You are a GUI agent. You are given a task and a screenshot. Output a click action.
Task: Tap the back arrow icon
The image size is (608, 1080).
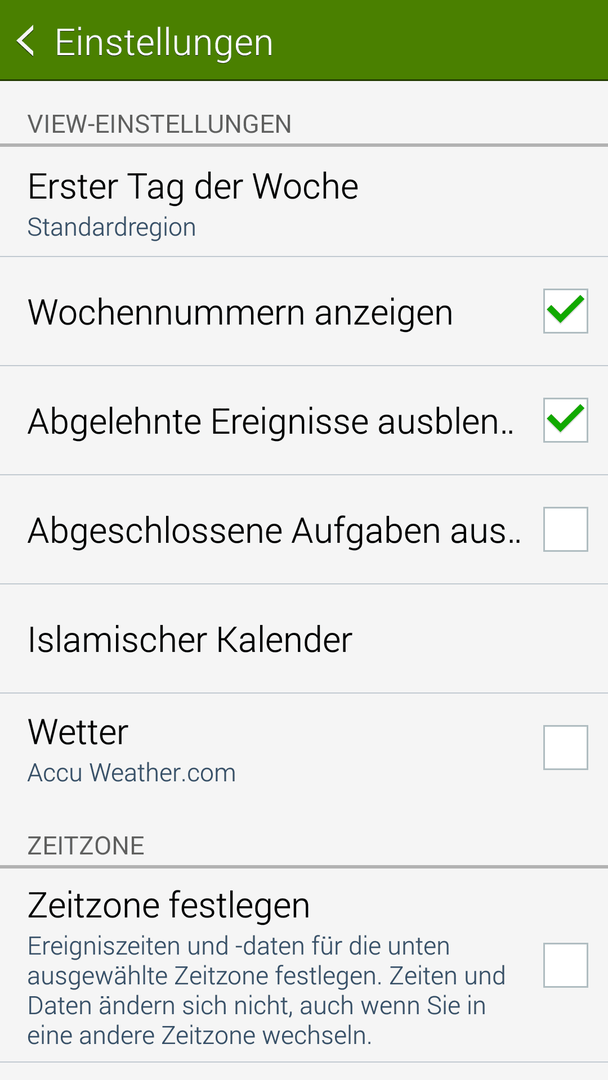(25, 41)
